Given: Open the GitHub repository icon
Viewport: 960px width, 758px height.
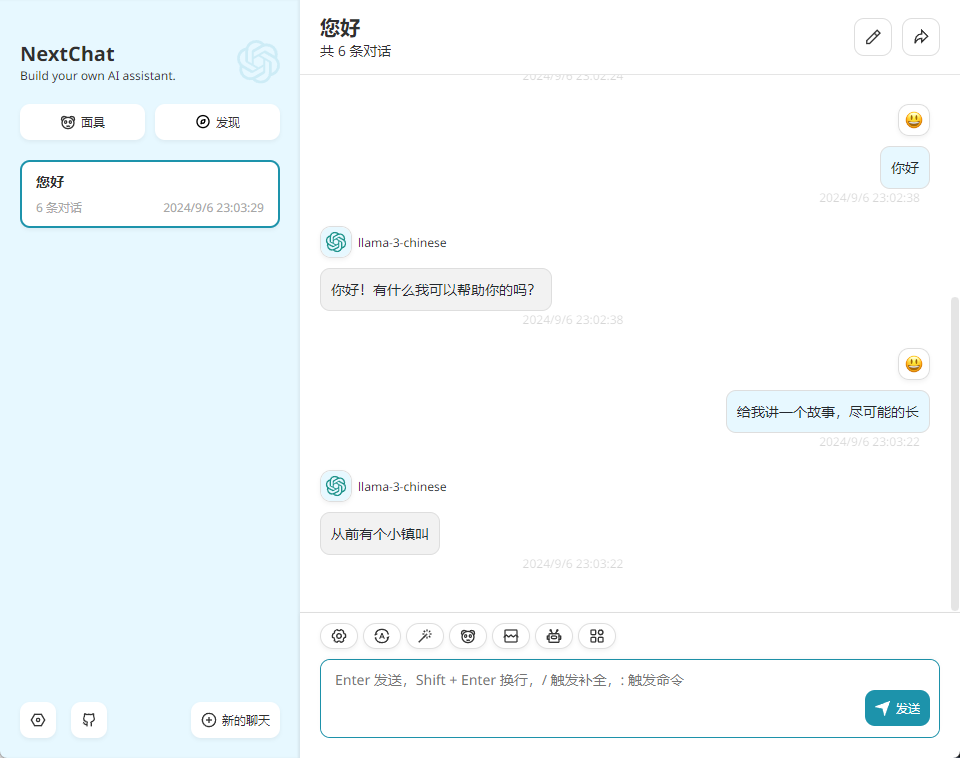Looking at the screenshot, I should click(x=89, y=720).
